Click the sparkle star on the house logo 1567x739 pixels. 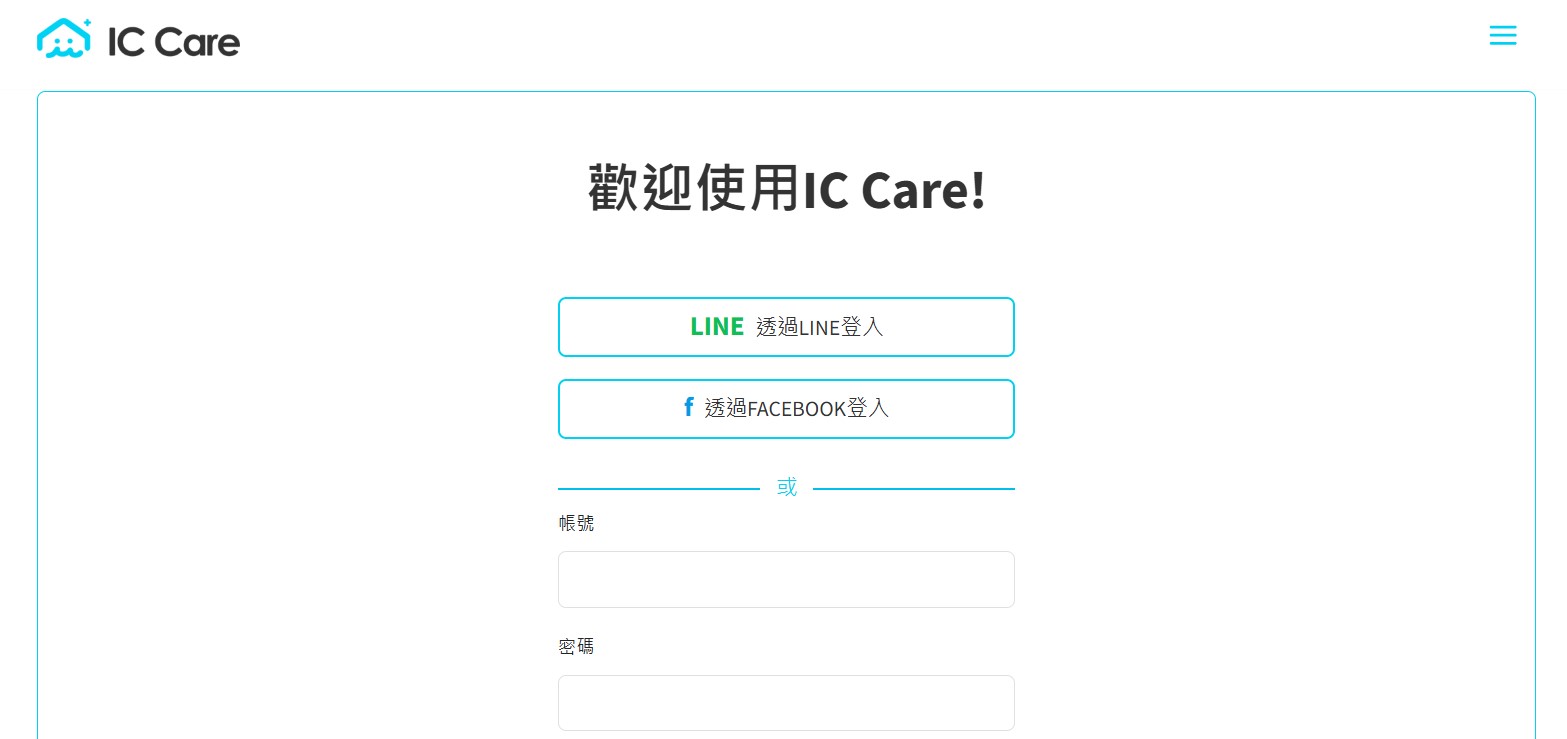(x=87, y=22)
